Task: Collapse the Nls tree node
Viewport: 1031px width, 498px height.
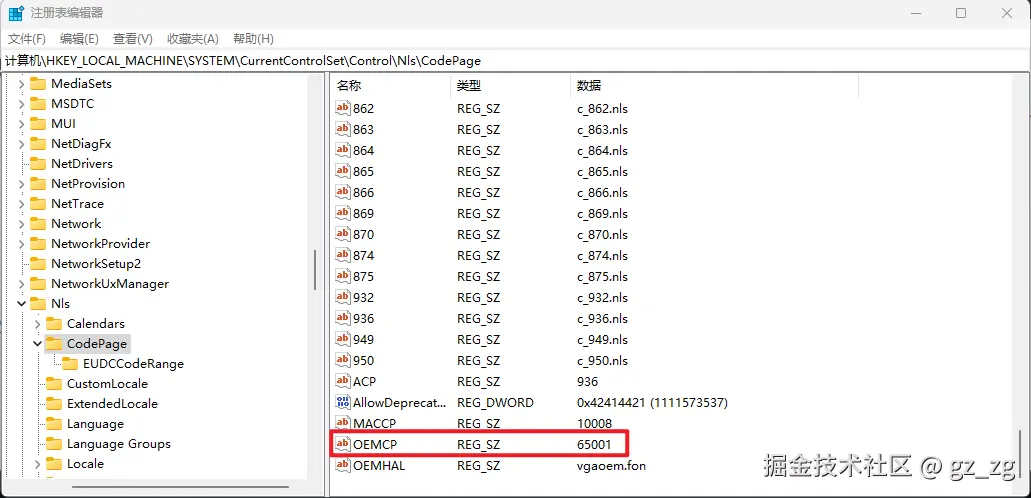Action: click(22, 304)
